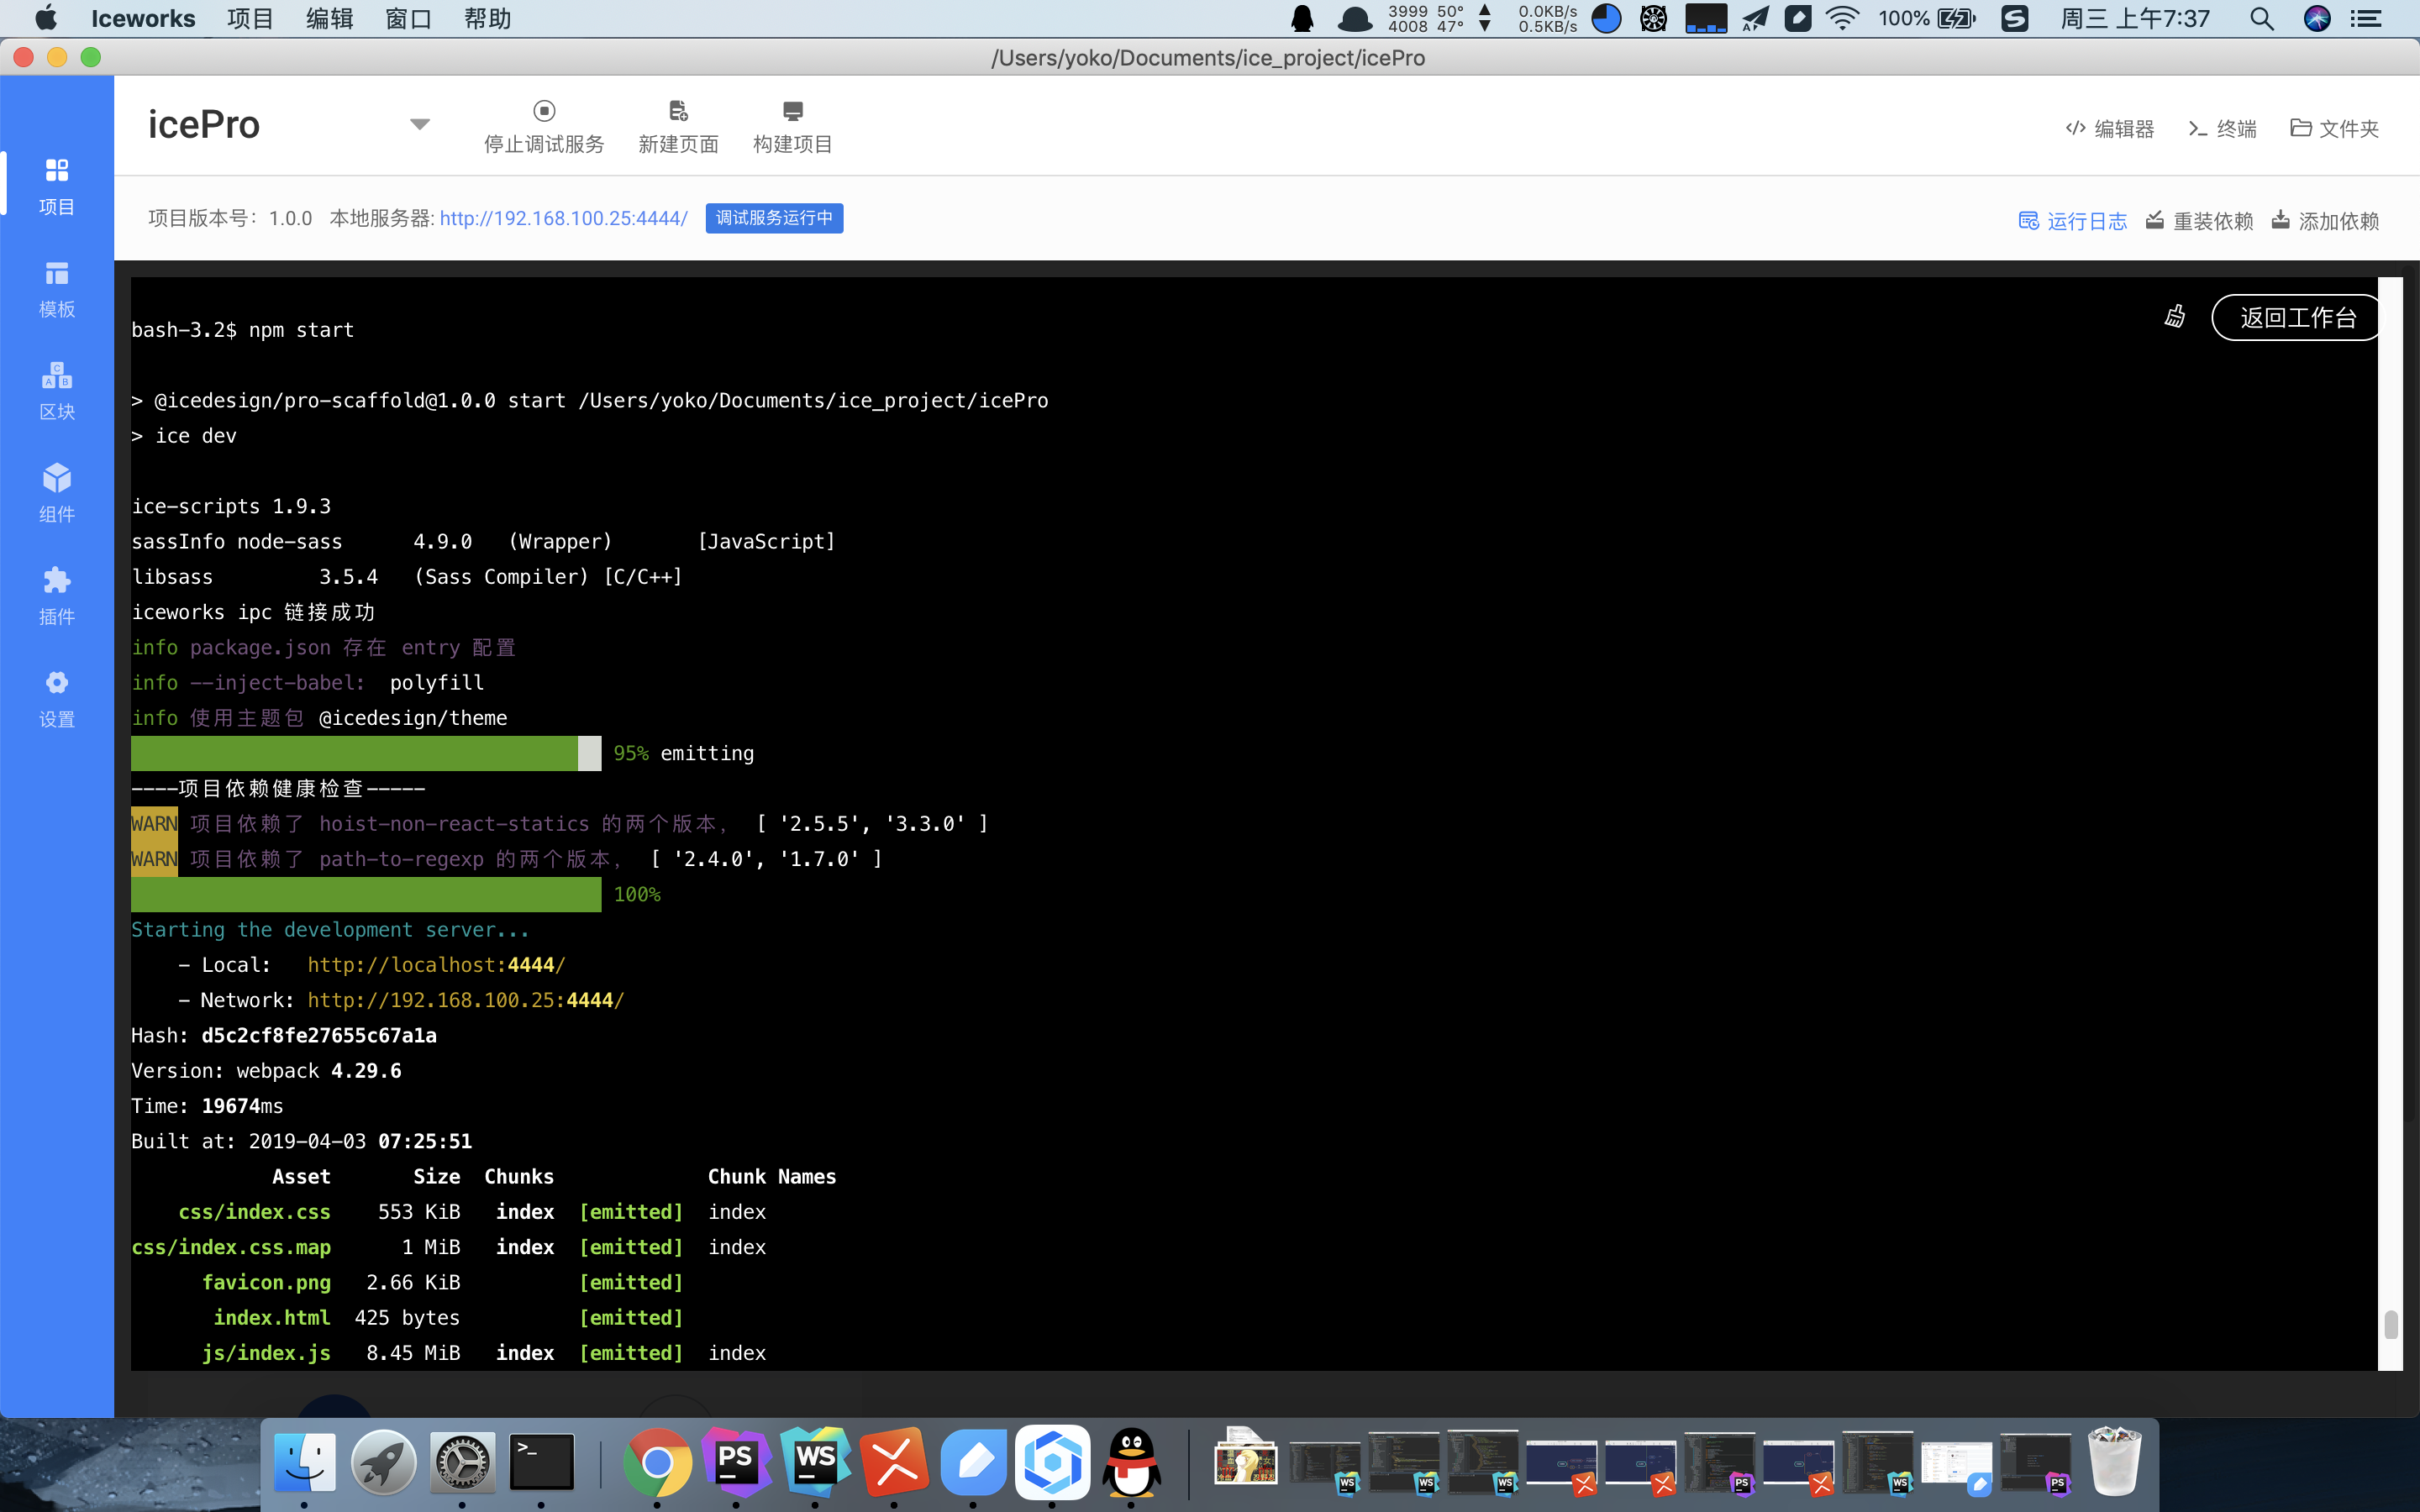Click the 项目版本号 1.0.0 text
Screen dimensions: 2420x1512
click(x=230, y=218)
